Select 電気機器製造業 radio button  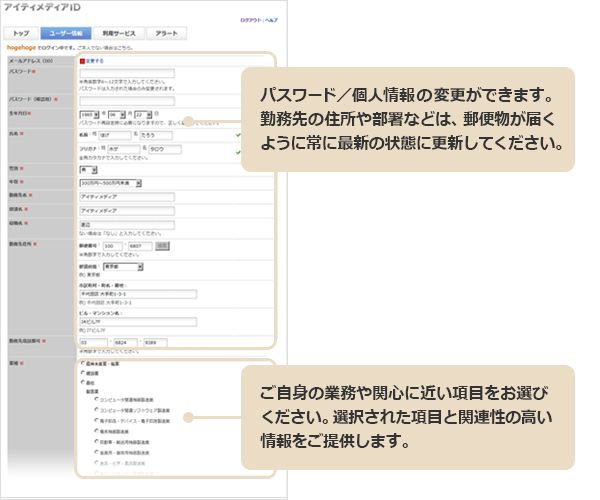click(96, 431)
